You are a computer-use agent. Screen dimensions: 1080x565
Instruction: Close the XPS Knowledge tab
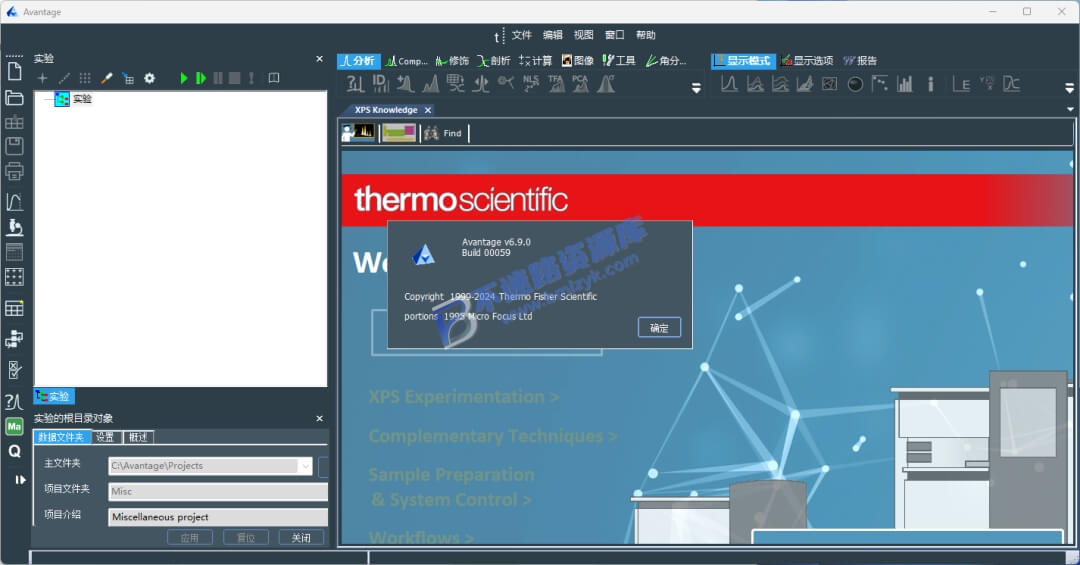pos(428,110)
